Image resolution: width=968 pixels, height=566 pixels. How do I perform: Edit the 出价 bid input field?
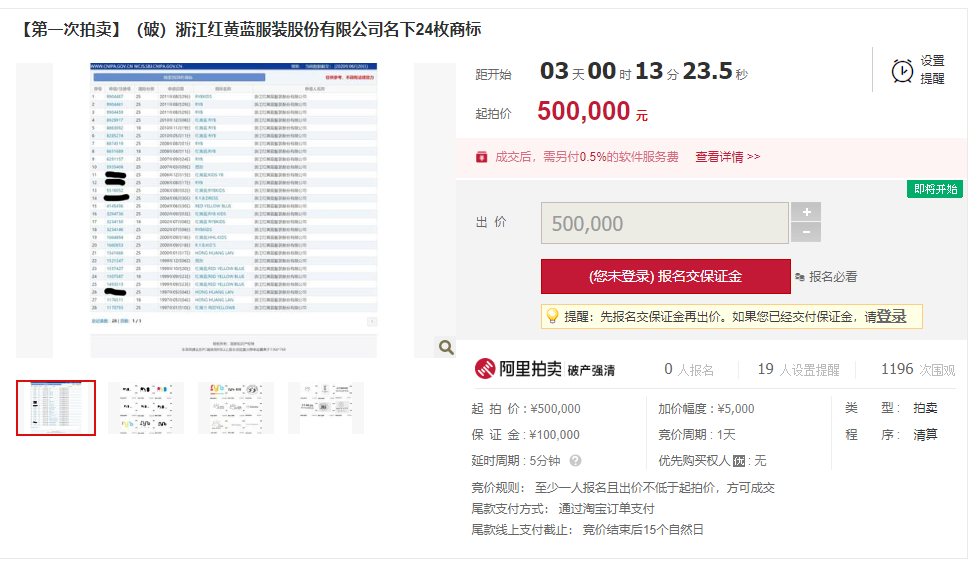[x=665, y=223]
